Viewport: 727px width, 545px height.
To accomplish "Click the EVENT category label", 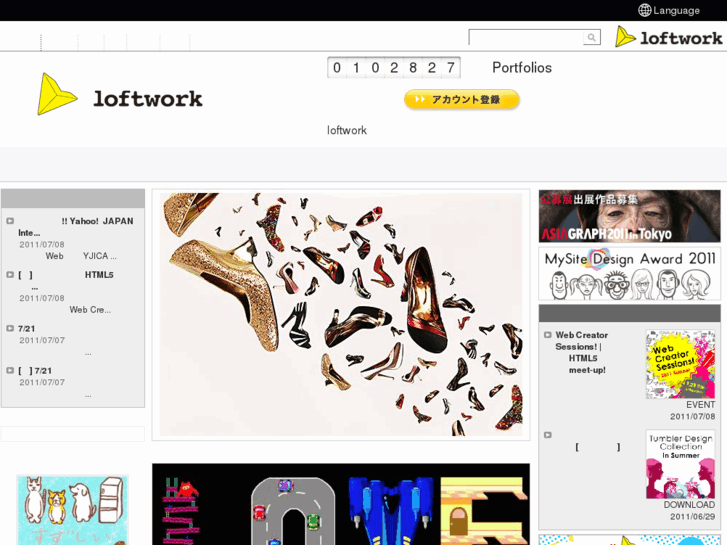I will (x=701, y=405).
